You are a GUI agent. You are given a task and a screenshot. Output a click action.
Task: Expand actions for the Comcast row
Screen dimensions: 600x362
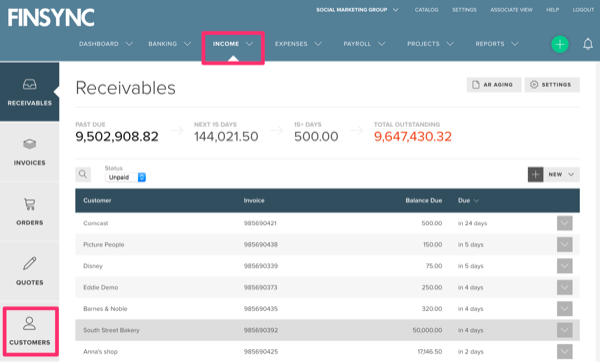(564, 223)
